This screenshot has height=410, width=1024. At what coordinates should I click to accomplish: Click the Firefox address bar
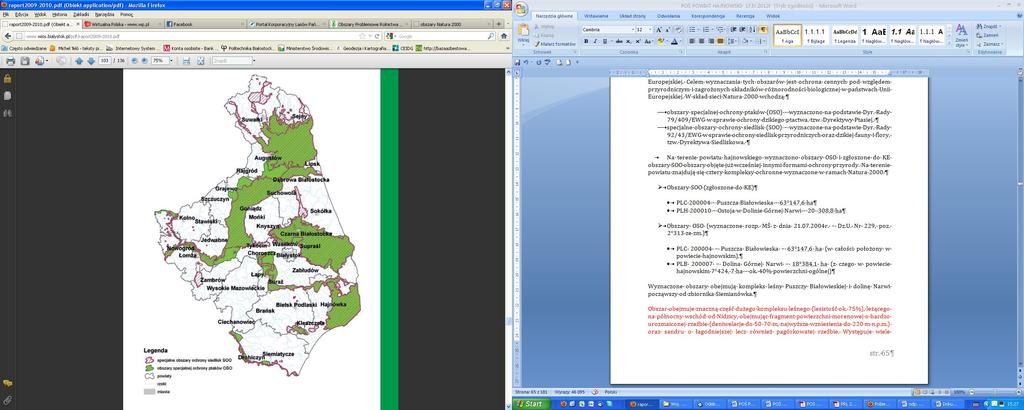tap(189, 36)
